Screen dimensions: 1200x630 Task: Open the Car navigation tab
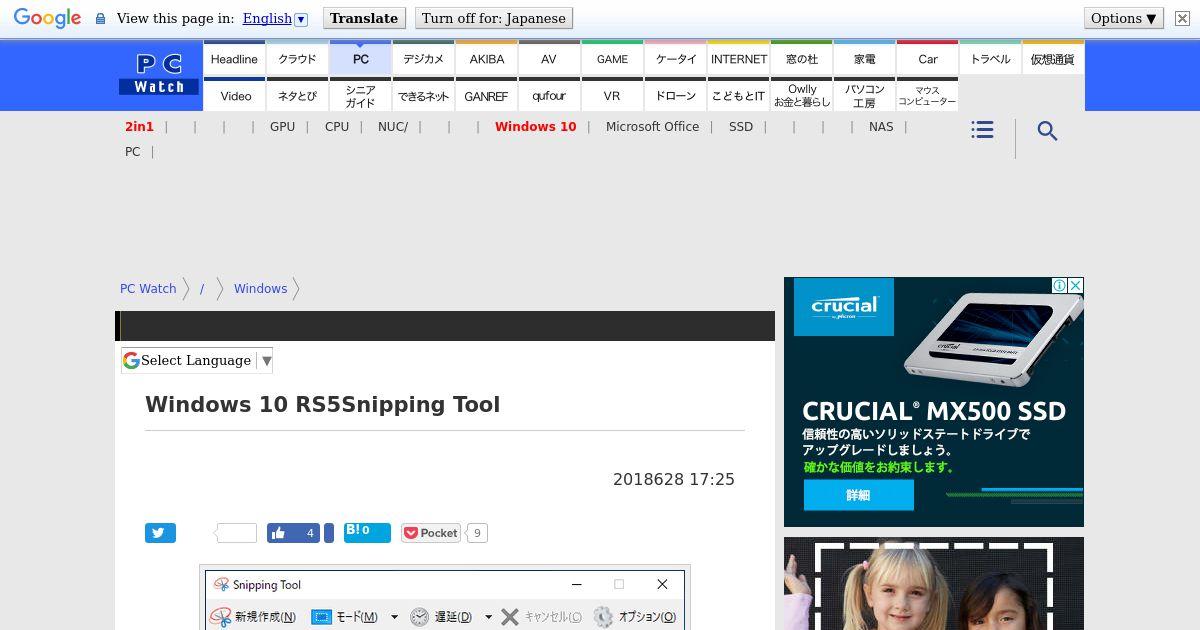[927, 59]
